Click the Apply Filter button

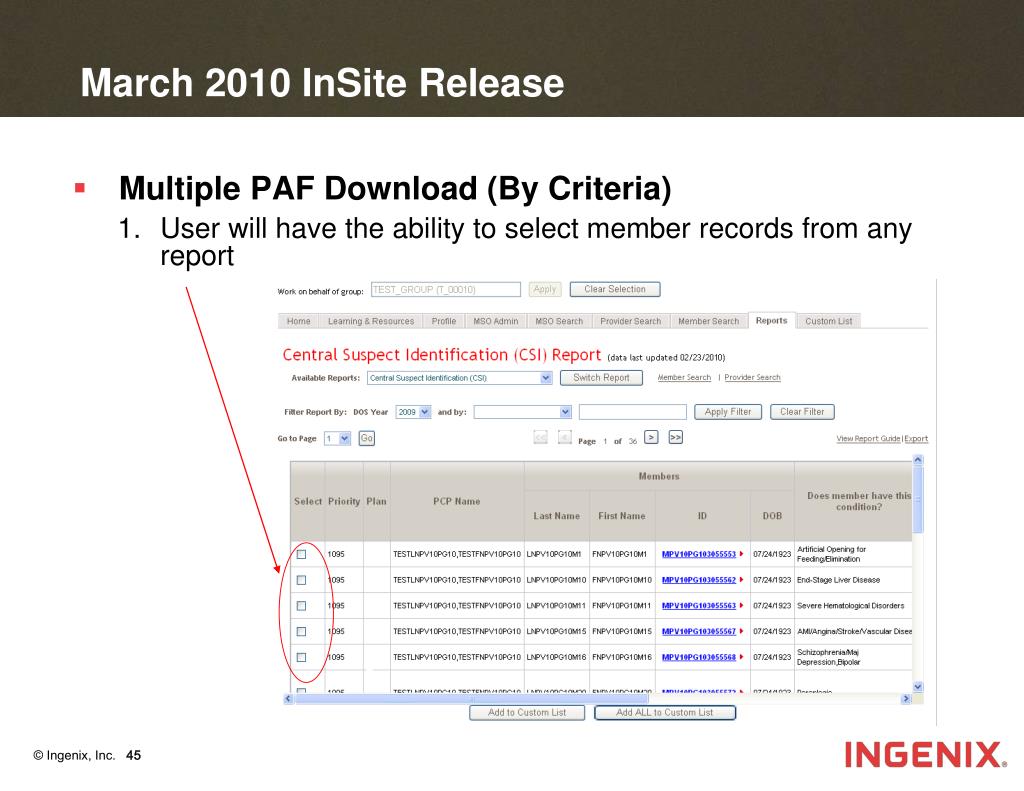tap(728, 412)
